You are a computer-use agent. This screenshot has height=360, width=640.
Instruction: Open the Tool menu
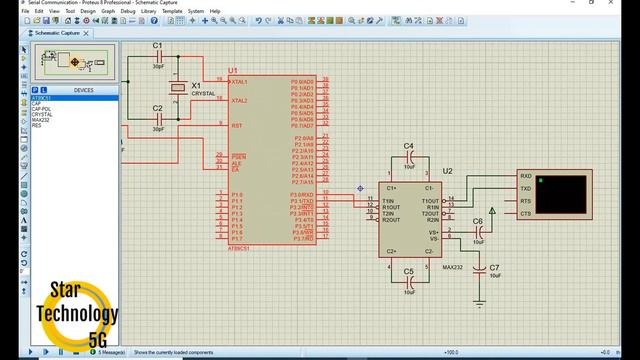[70, 11]
